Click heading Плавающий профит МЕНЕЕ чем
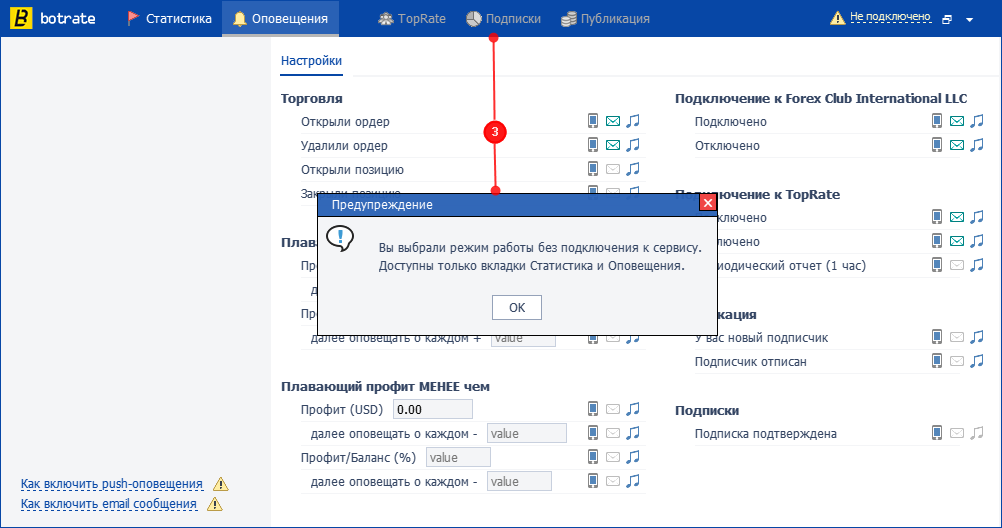This screenshot has width=1002, height=528. 385,386
